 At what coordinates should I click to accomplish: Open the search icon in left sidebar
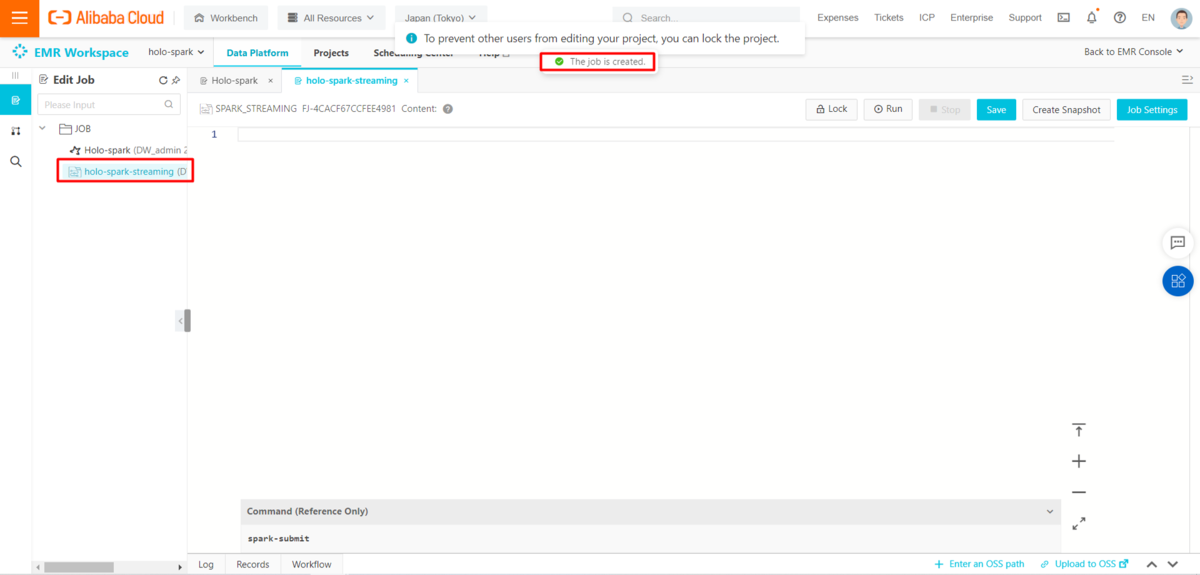[15, 161]
